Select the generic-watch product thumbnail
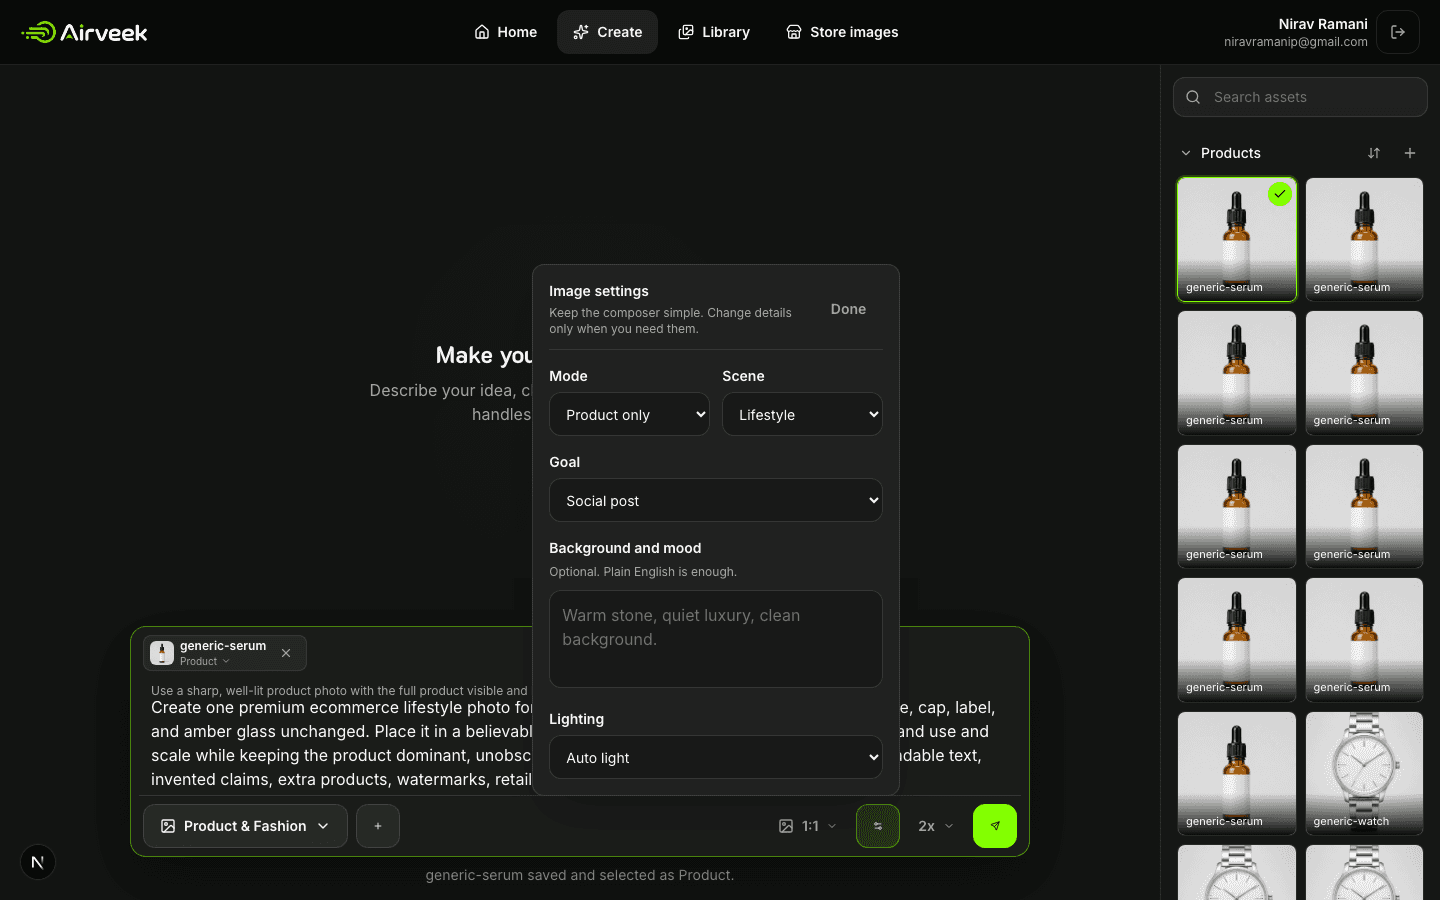Image resolution: width=1440 pixels, height=900 pixels. (1364, 773)
